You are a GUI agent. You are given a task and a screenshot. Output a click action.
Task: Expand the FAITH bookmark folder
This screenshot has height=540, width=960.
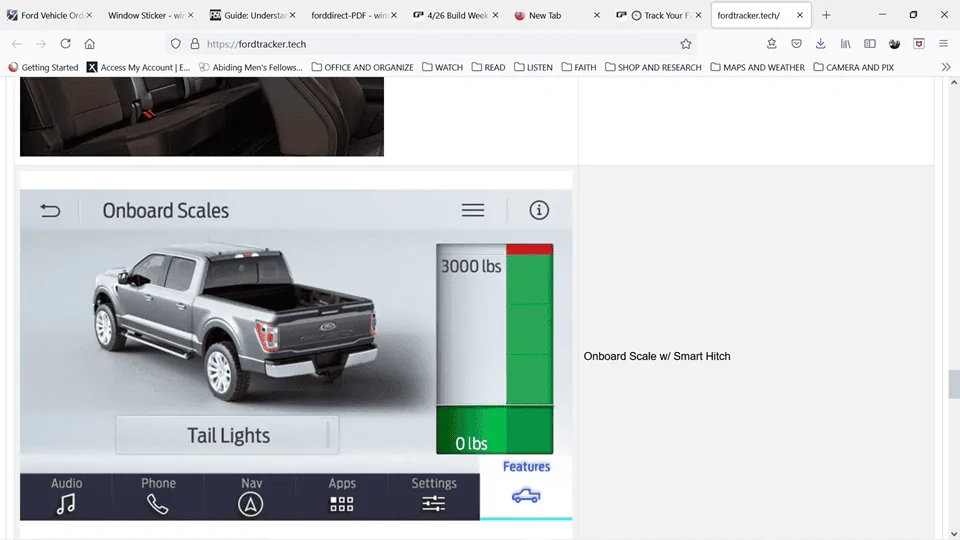[x=579, y=67]
